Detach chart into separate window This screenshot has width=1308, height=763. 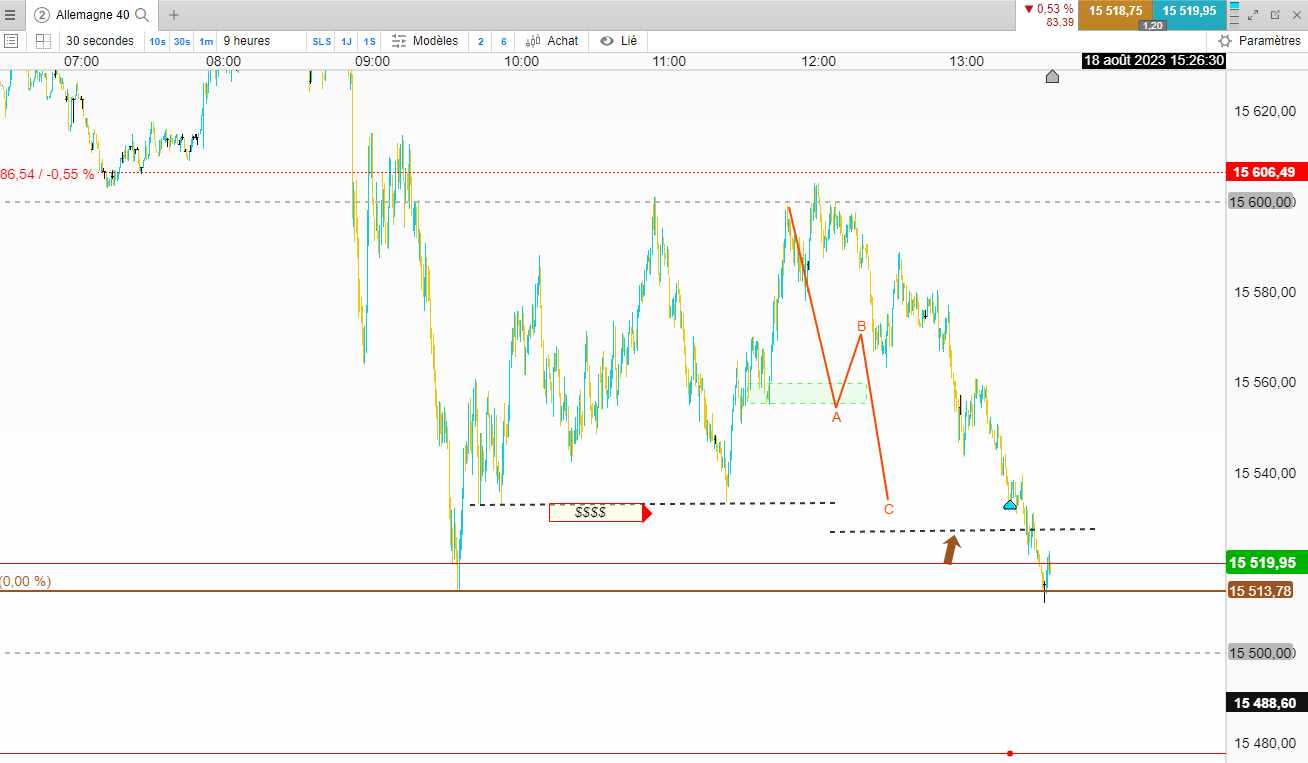tap(1275, 15)
